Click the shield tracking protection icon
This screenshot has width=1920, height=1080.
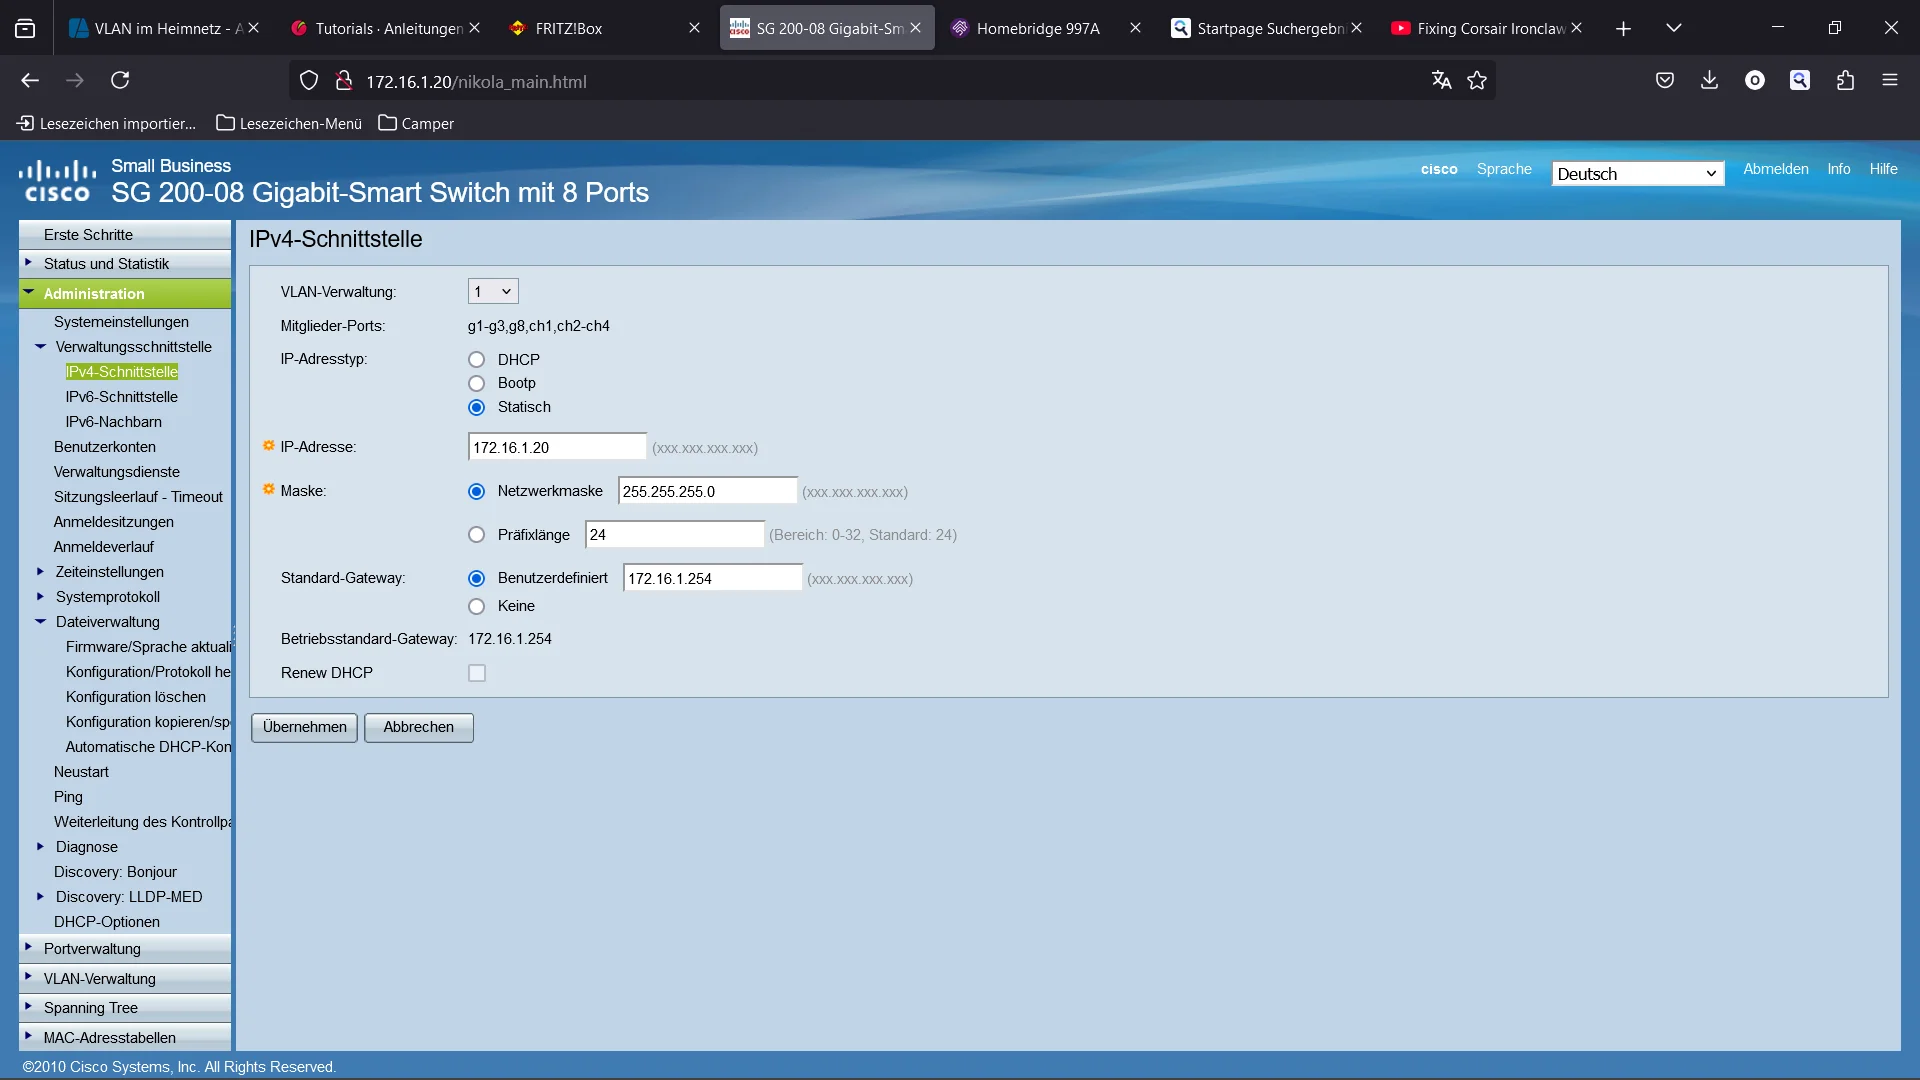click(309, 81)
